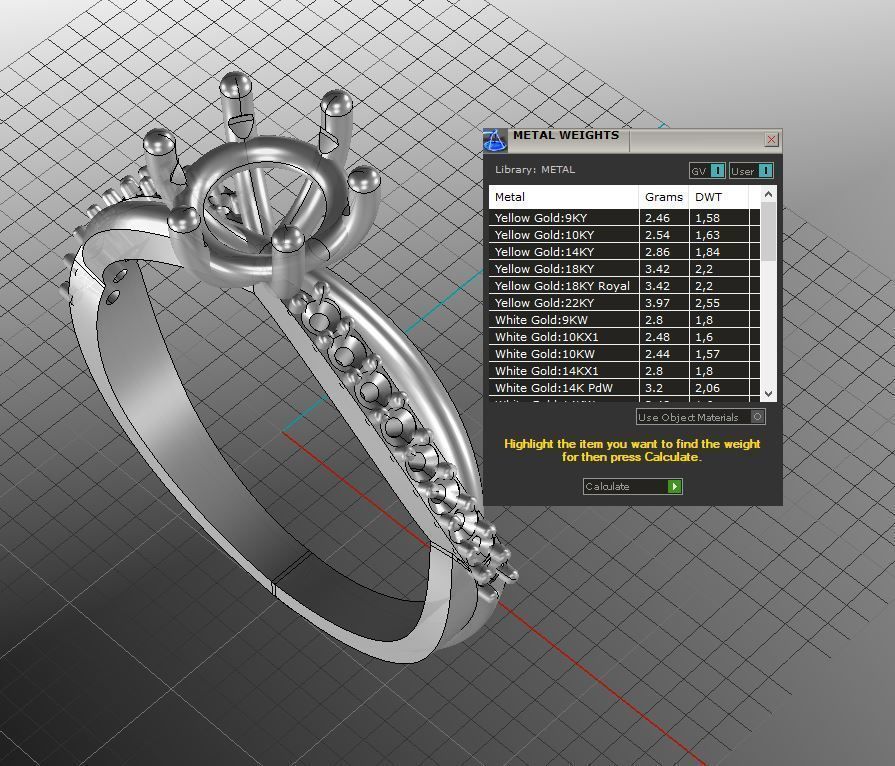Select the Yellow Gold:18KY Royal row
The width and height of the screenshot is (895, 766).
pos(624,286)
